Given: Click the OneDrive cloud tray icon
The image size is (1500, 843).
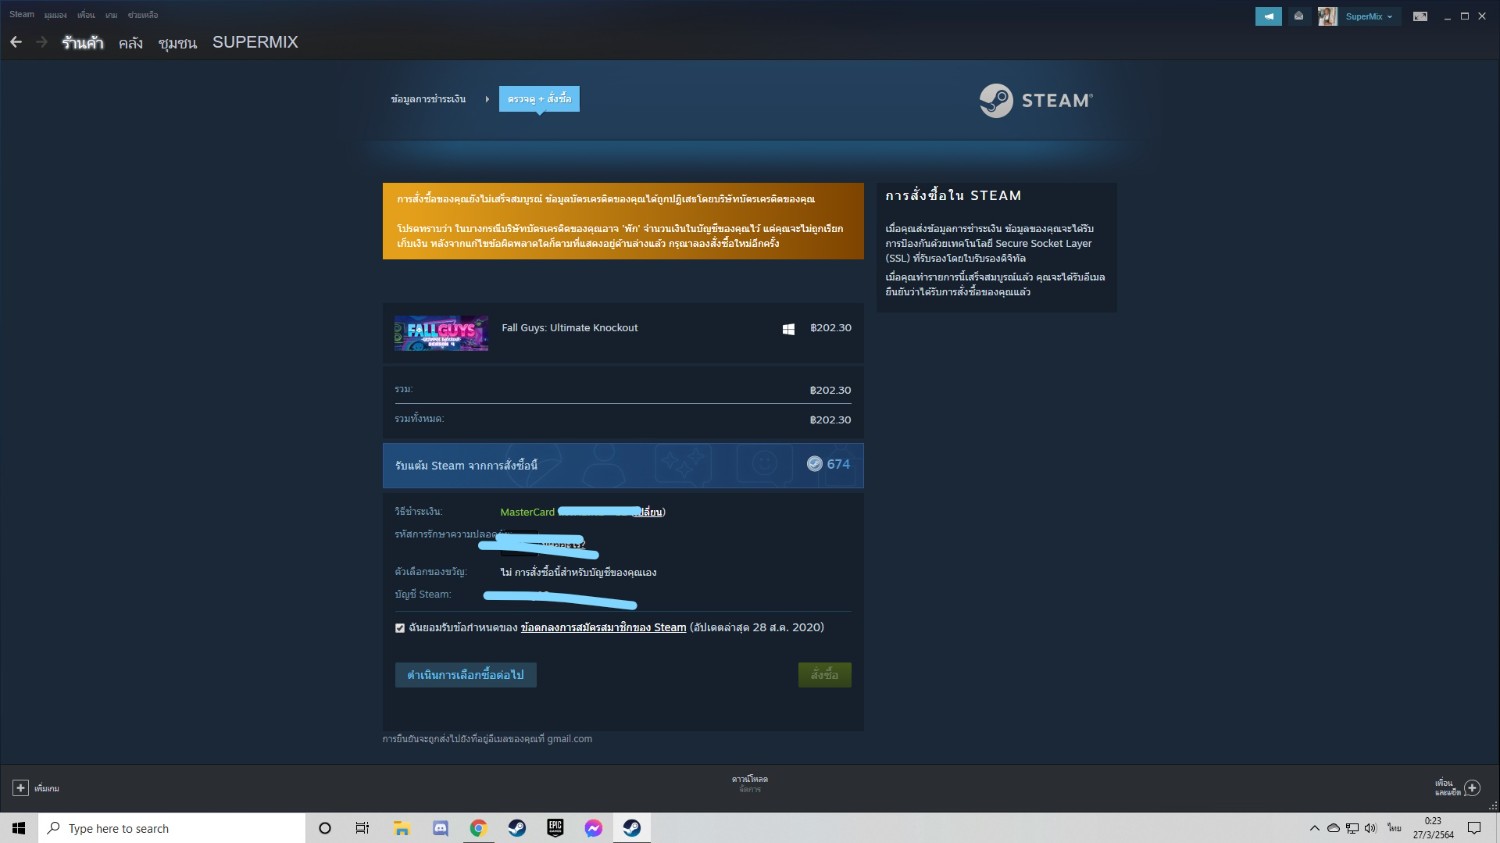Looking at the screenshot, I should click(x=1333, y=828).
